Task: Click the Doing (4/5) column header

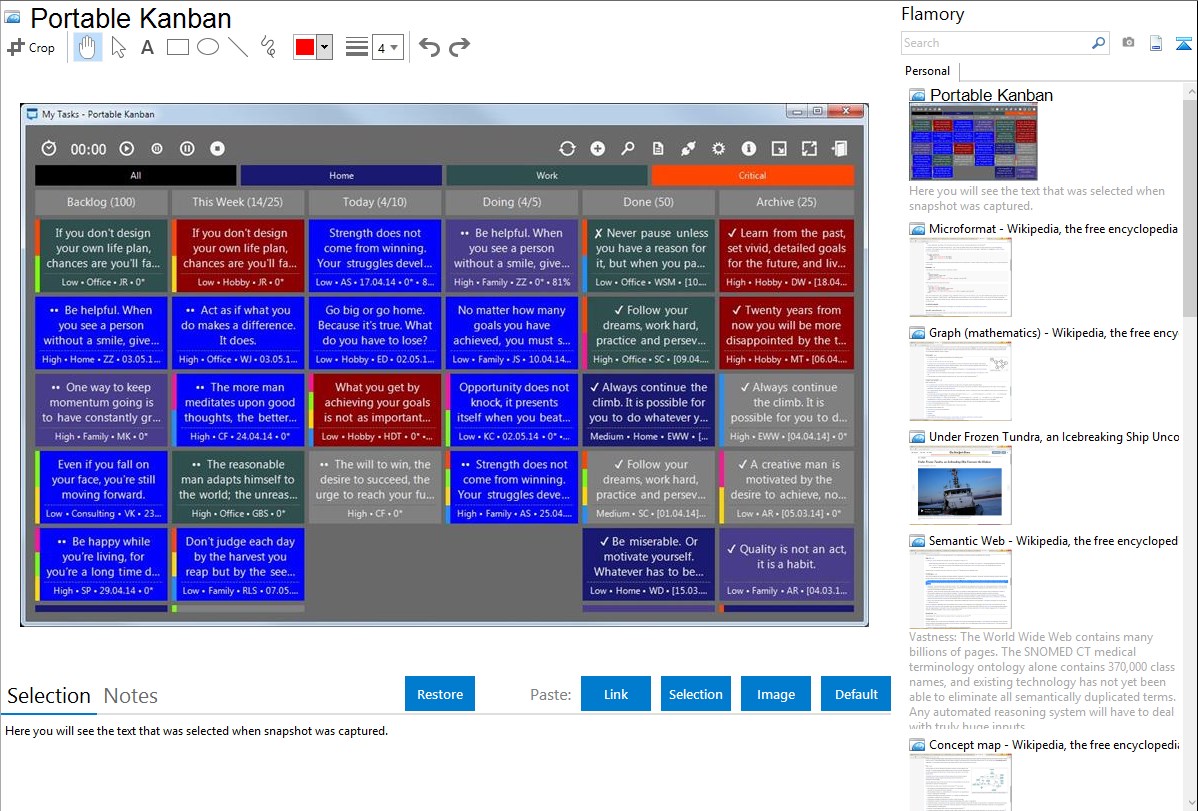Action: pyautogui.click(x=512, y=202)
